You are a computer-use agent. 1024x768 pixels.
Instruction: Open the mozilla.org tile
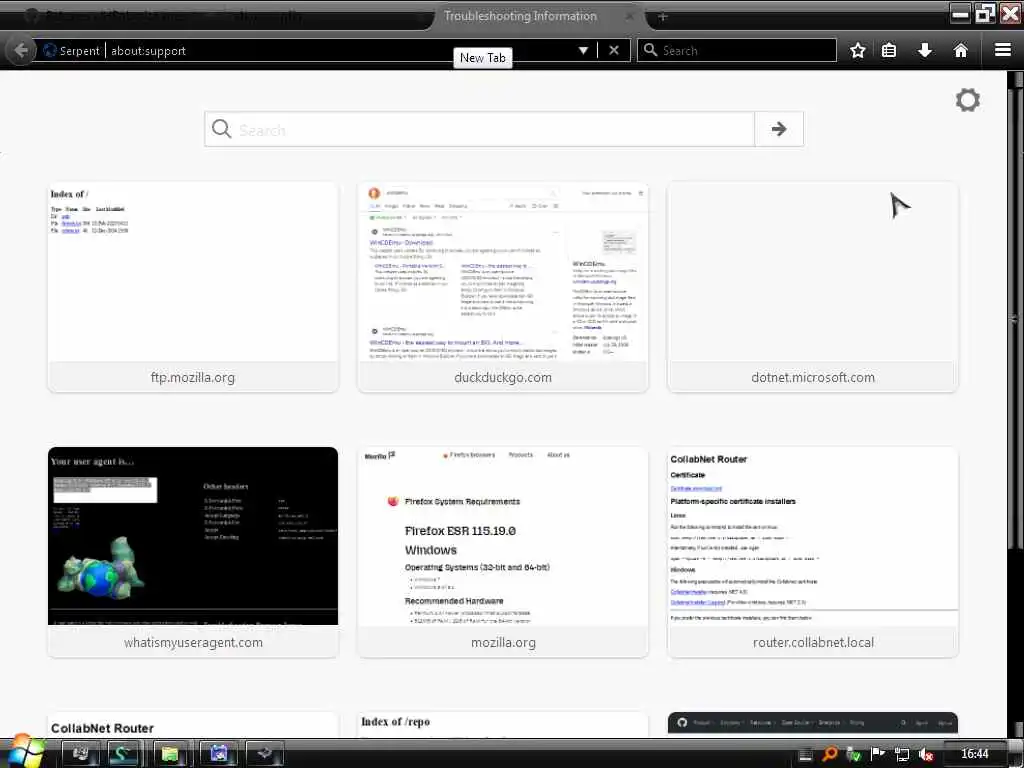503,552
